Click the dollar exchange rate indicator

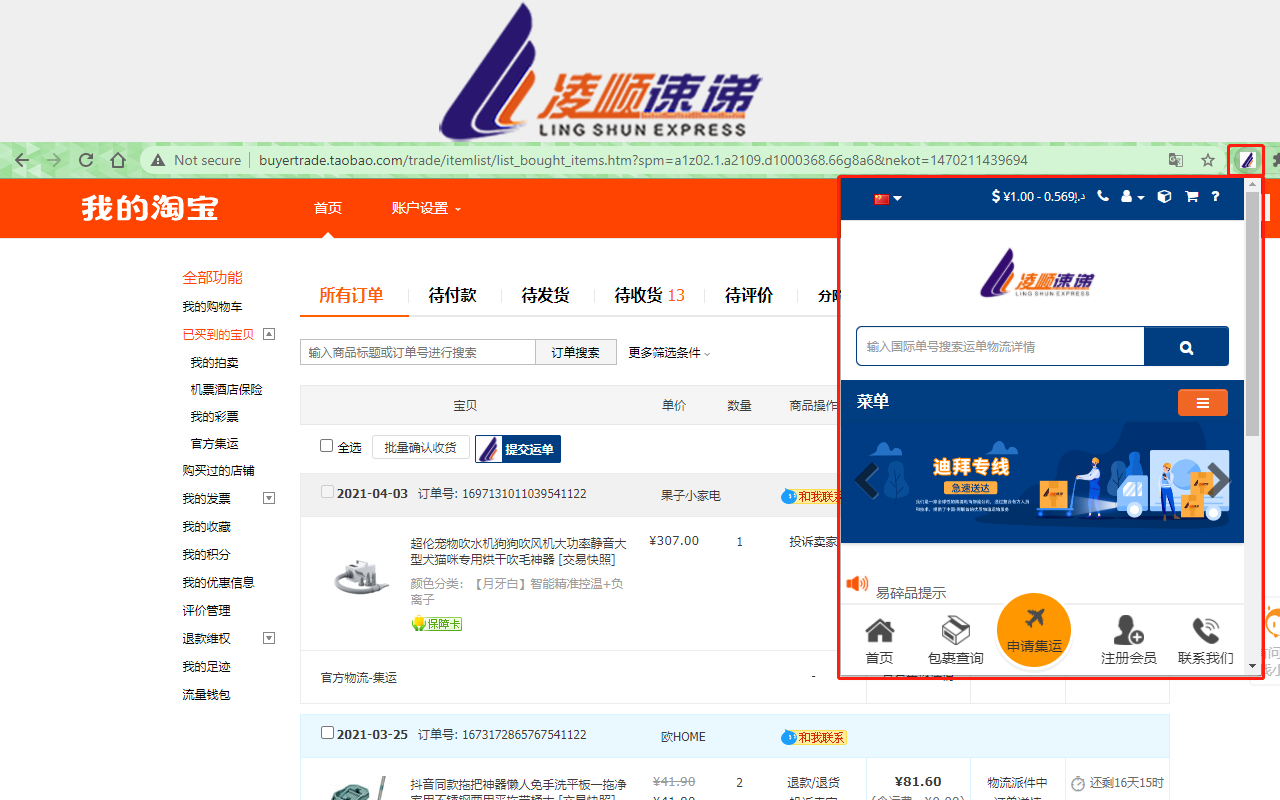pos(1038,197)
